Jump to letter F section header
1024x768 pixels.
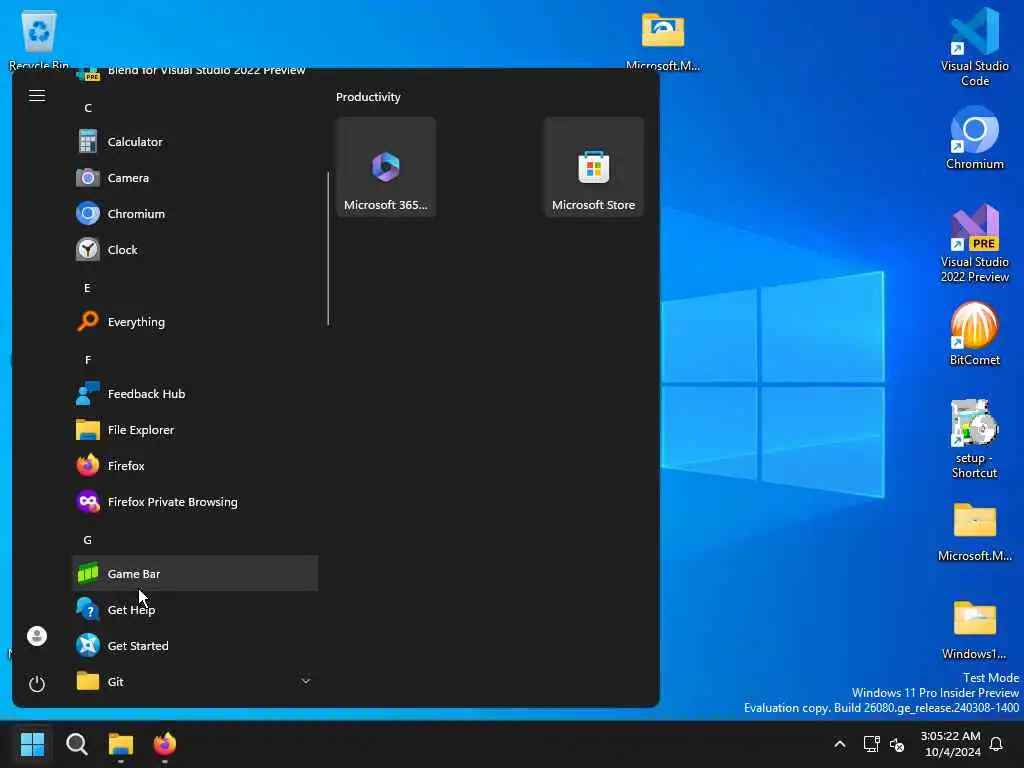pyautogui.click(x=88, y=360)
